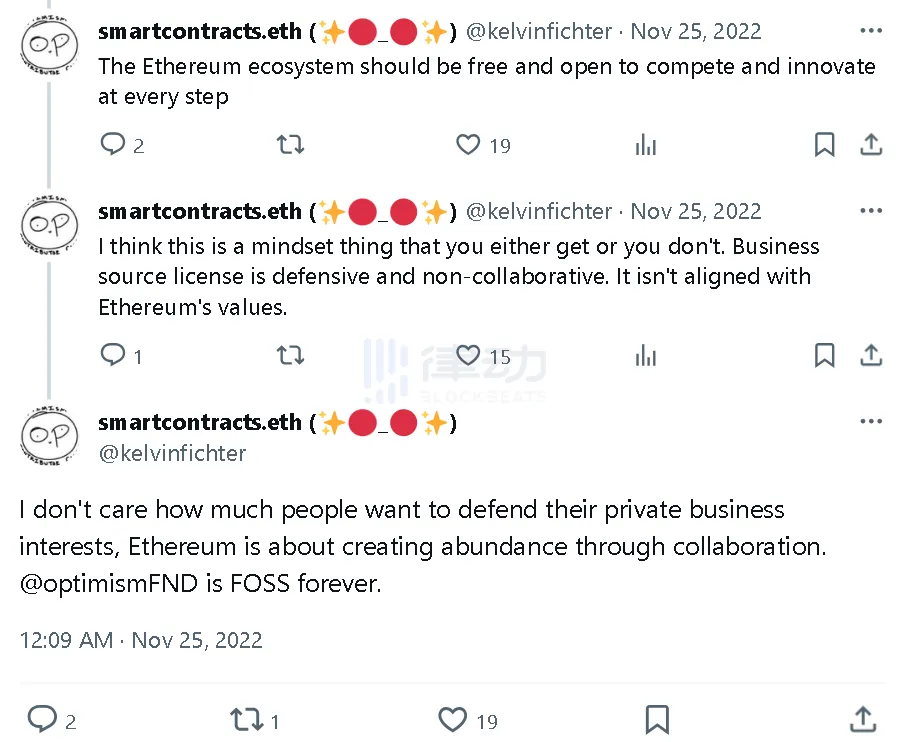This screenshot has height=742, width=910.
Task: Retweet the 'mindset thing' tweet
Action: [290, 355]
